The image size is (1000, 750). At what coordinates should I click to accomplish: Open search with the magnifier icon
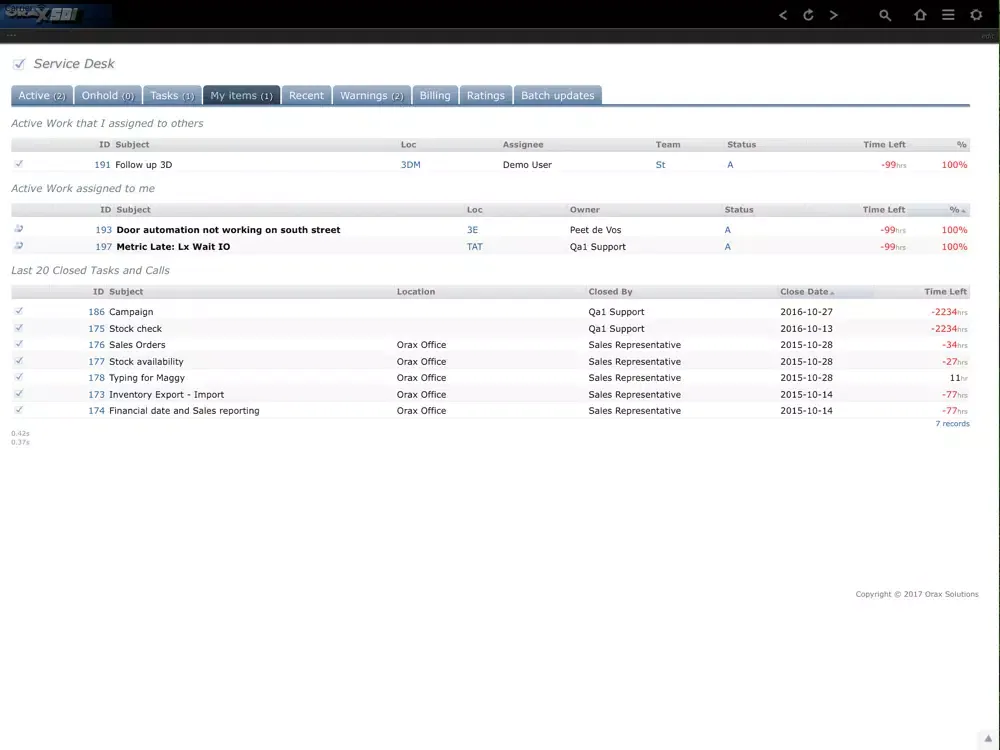[885, 15]
